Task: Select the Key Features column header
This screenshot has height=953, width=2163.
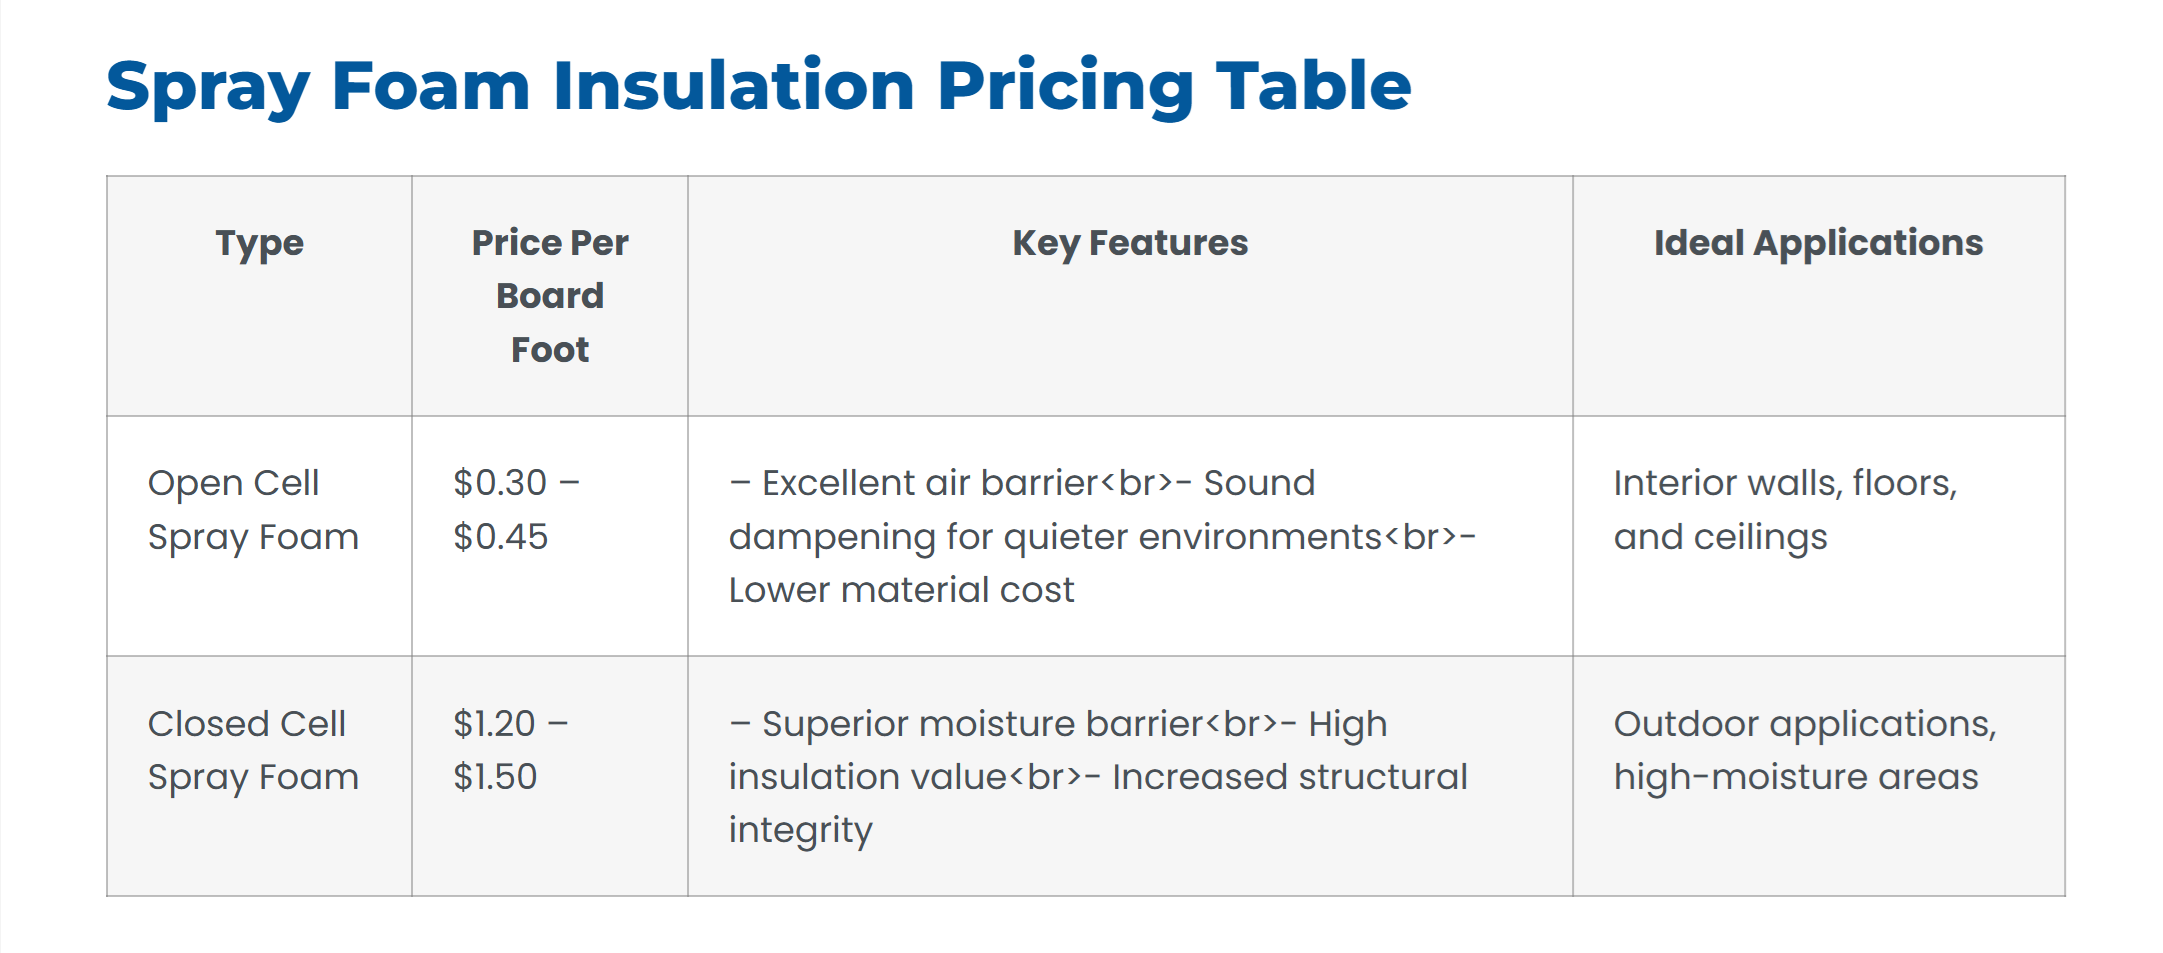Action: [x=1130, y=243]
